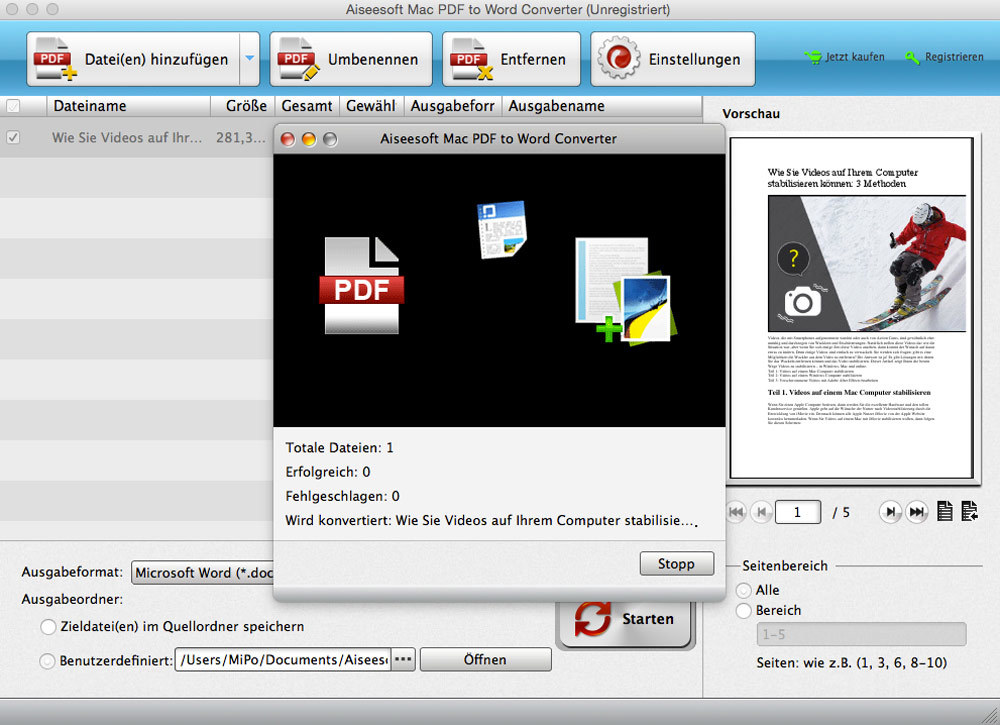Jump to the last page in preview
The width and height of the screenshot is (1000, 725).
[x=916, y=512]
